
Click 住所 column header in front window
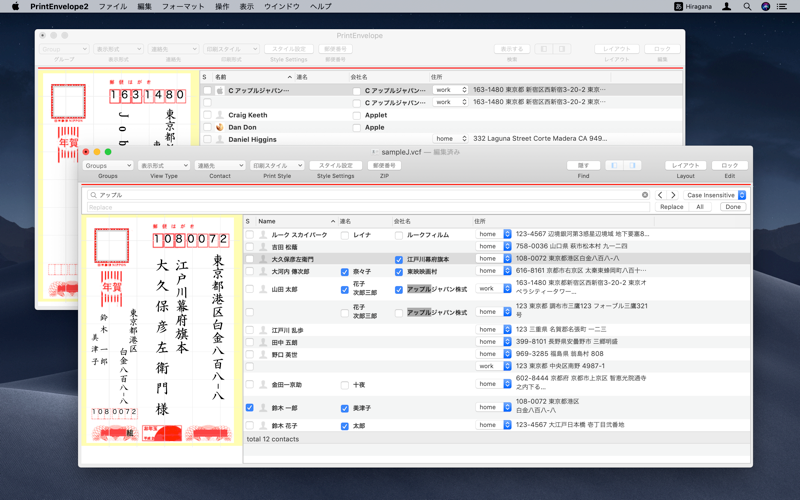[564, 221]
